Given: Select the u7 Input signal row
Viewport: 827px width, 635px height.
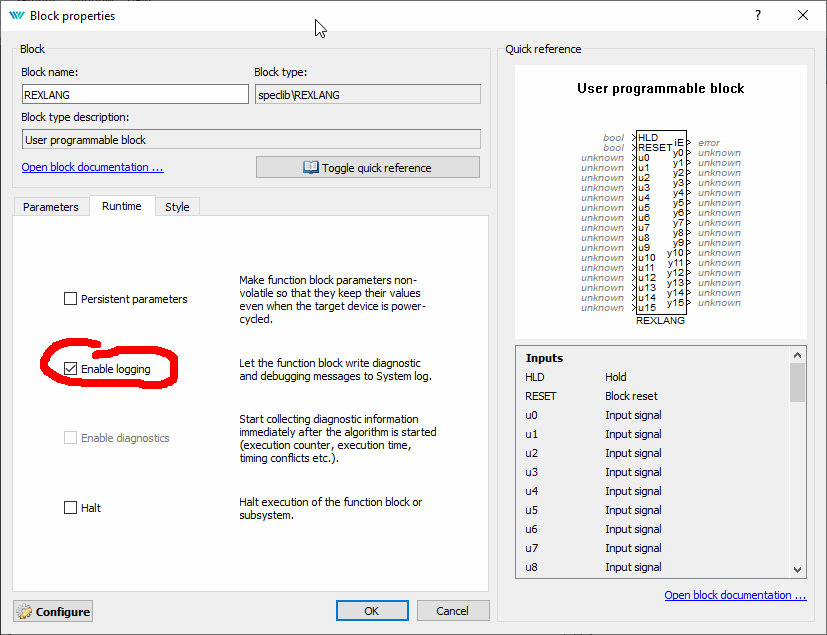Looking at the screenshot, I should tap(652, 548).
